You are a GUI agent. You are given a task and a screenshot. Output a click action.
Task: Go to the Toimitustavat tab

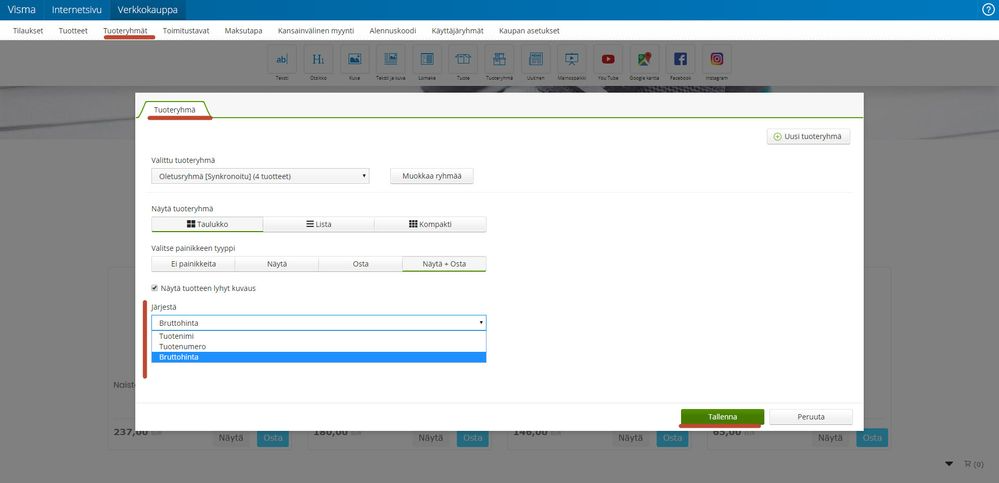(x=186, y=31)
